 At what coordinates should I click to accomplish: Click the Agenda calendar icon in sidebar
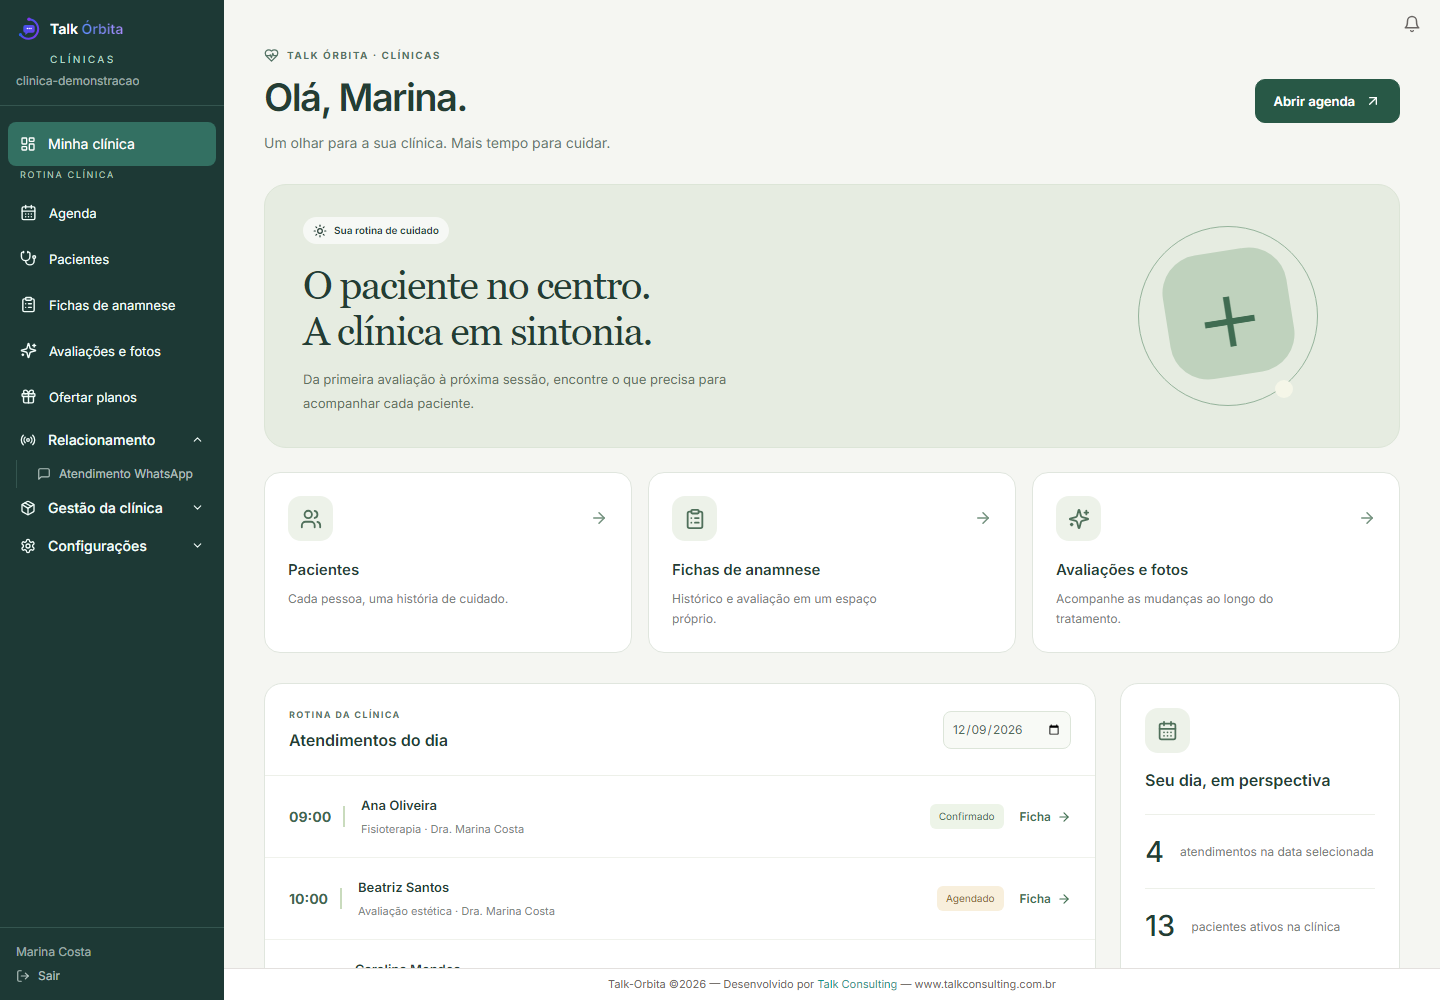coord(28,213)
